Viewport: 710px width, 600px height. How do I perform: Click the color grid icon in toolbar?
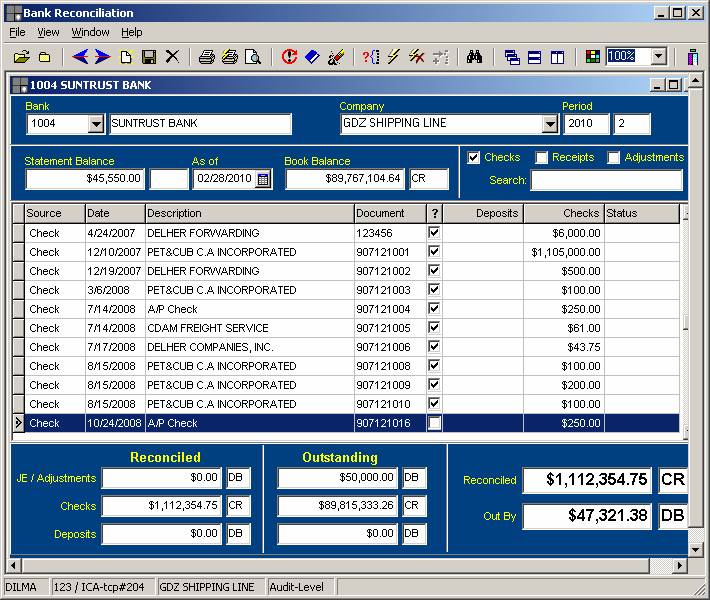[x=593, y=57]
